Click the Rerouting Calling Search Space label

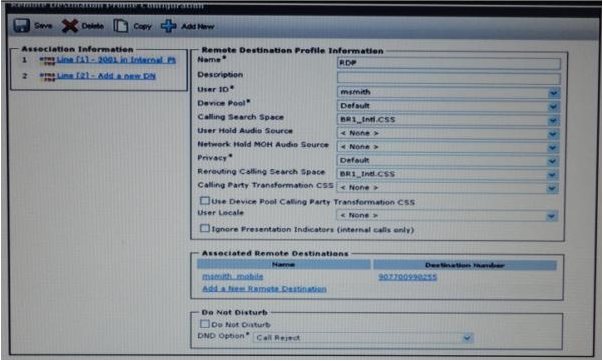tap(261, 171)
